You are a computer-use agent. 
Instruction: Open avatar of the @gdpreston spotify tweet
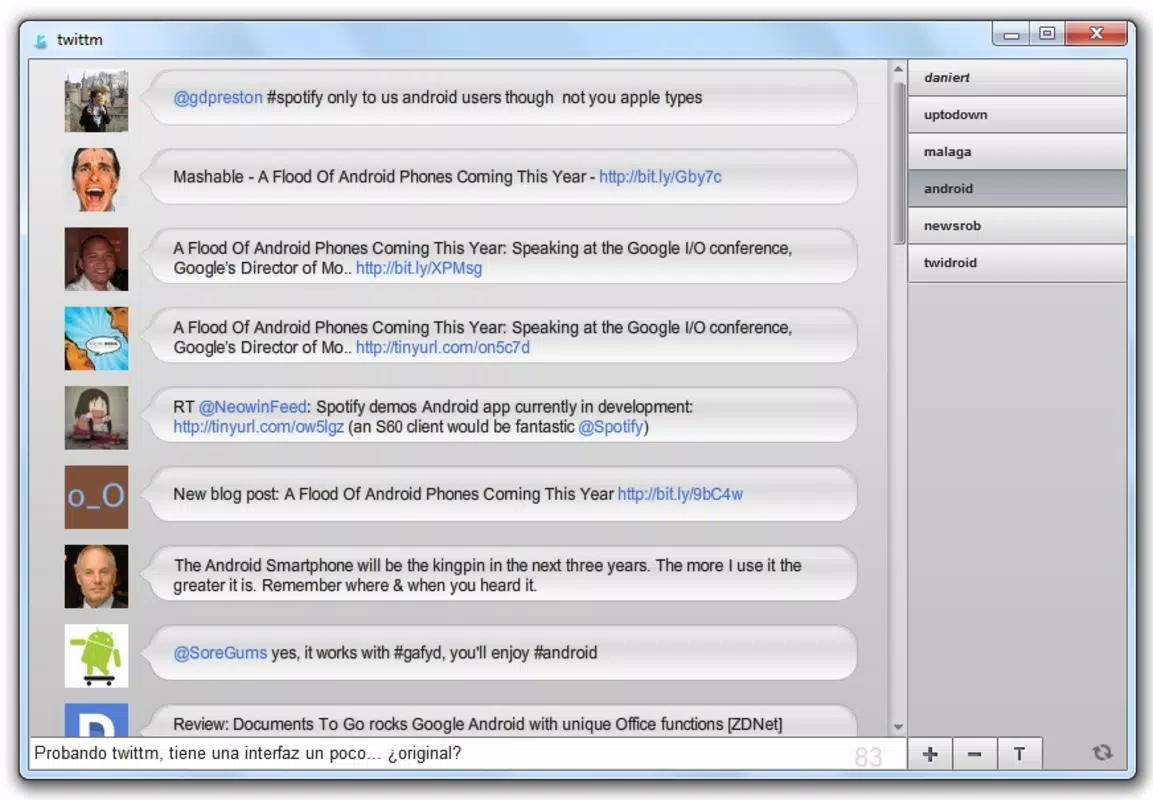(96, 101)
